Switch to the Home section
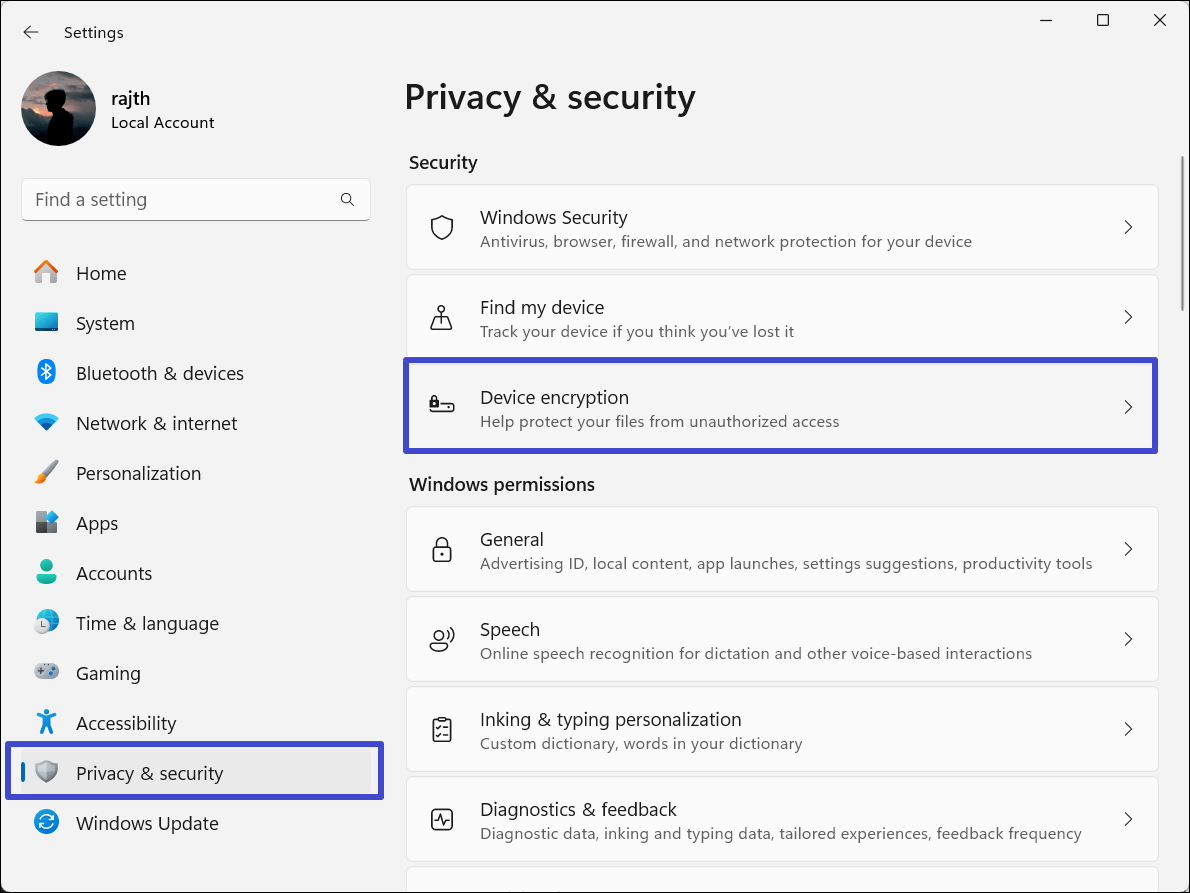1190x893 pixels. pos(100,273)
